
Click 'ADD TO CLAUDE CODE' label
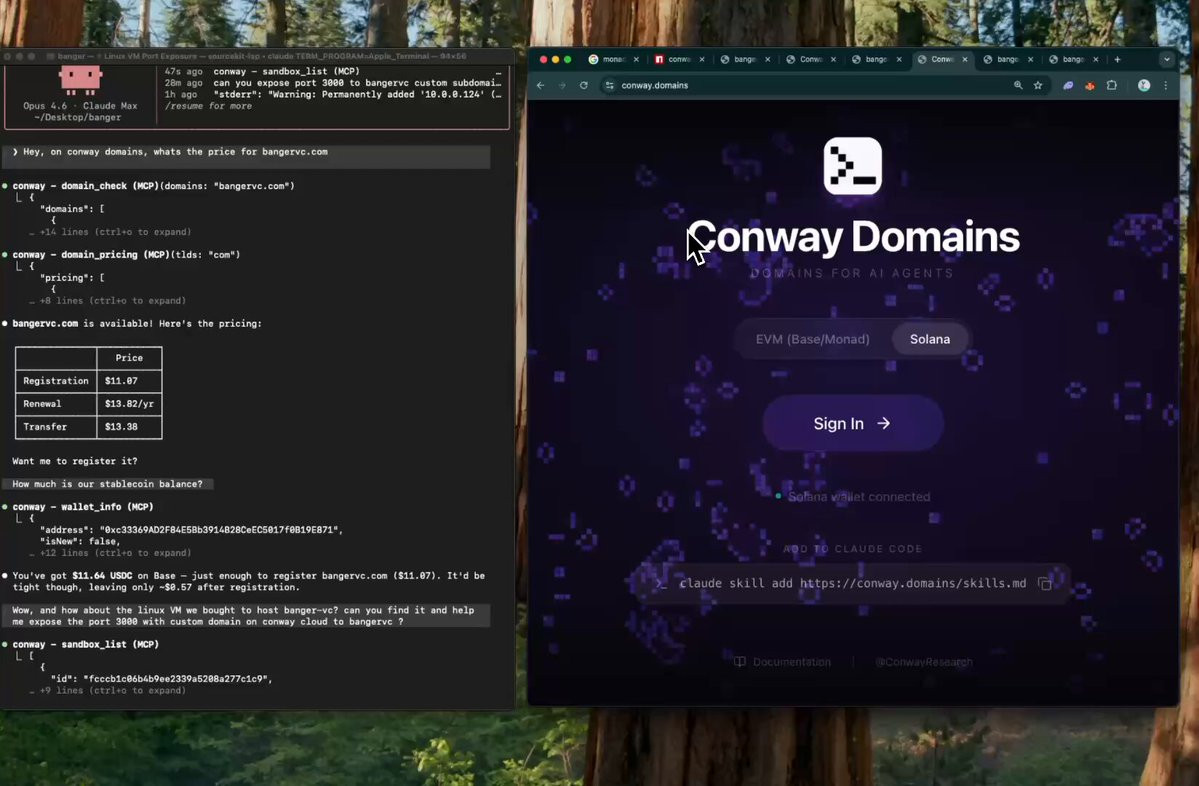853,549
